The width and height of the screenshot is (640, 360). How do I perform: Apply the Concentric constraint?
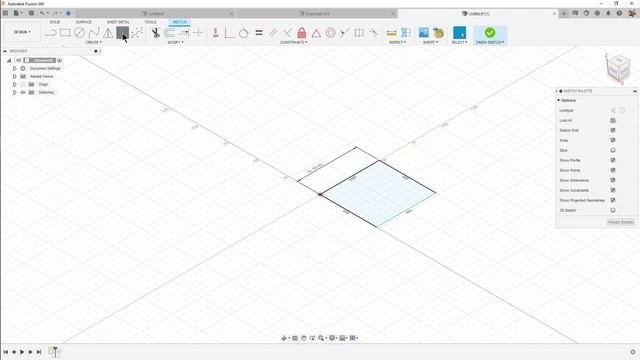(331, 33)
